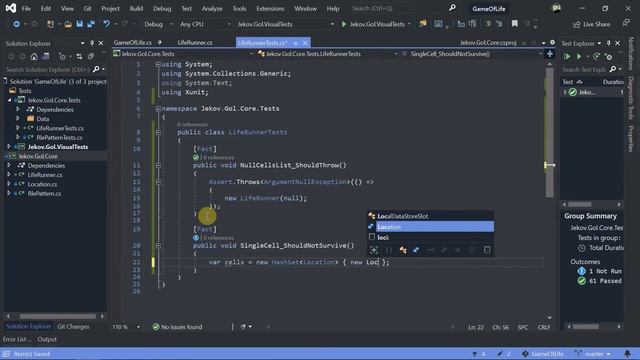Expand the Location.cs node in Solution Explorer
This screenshot has width=640, height=360.
pos(9,184)
